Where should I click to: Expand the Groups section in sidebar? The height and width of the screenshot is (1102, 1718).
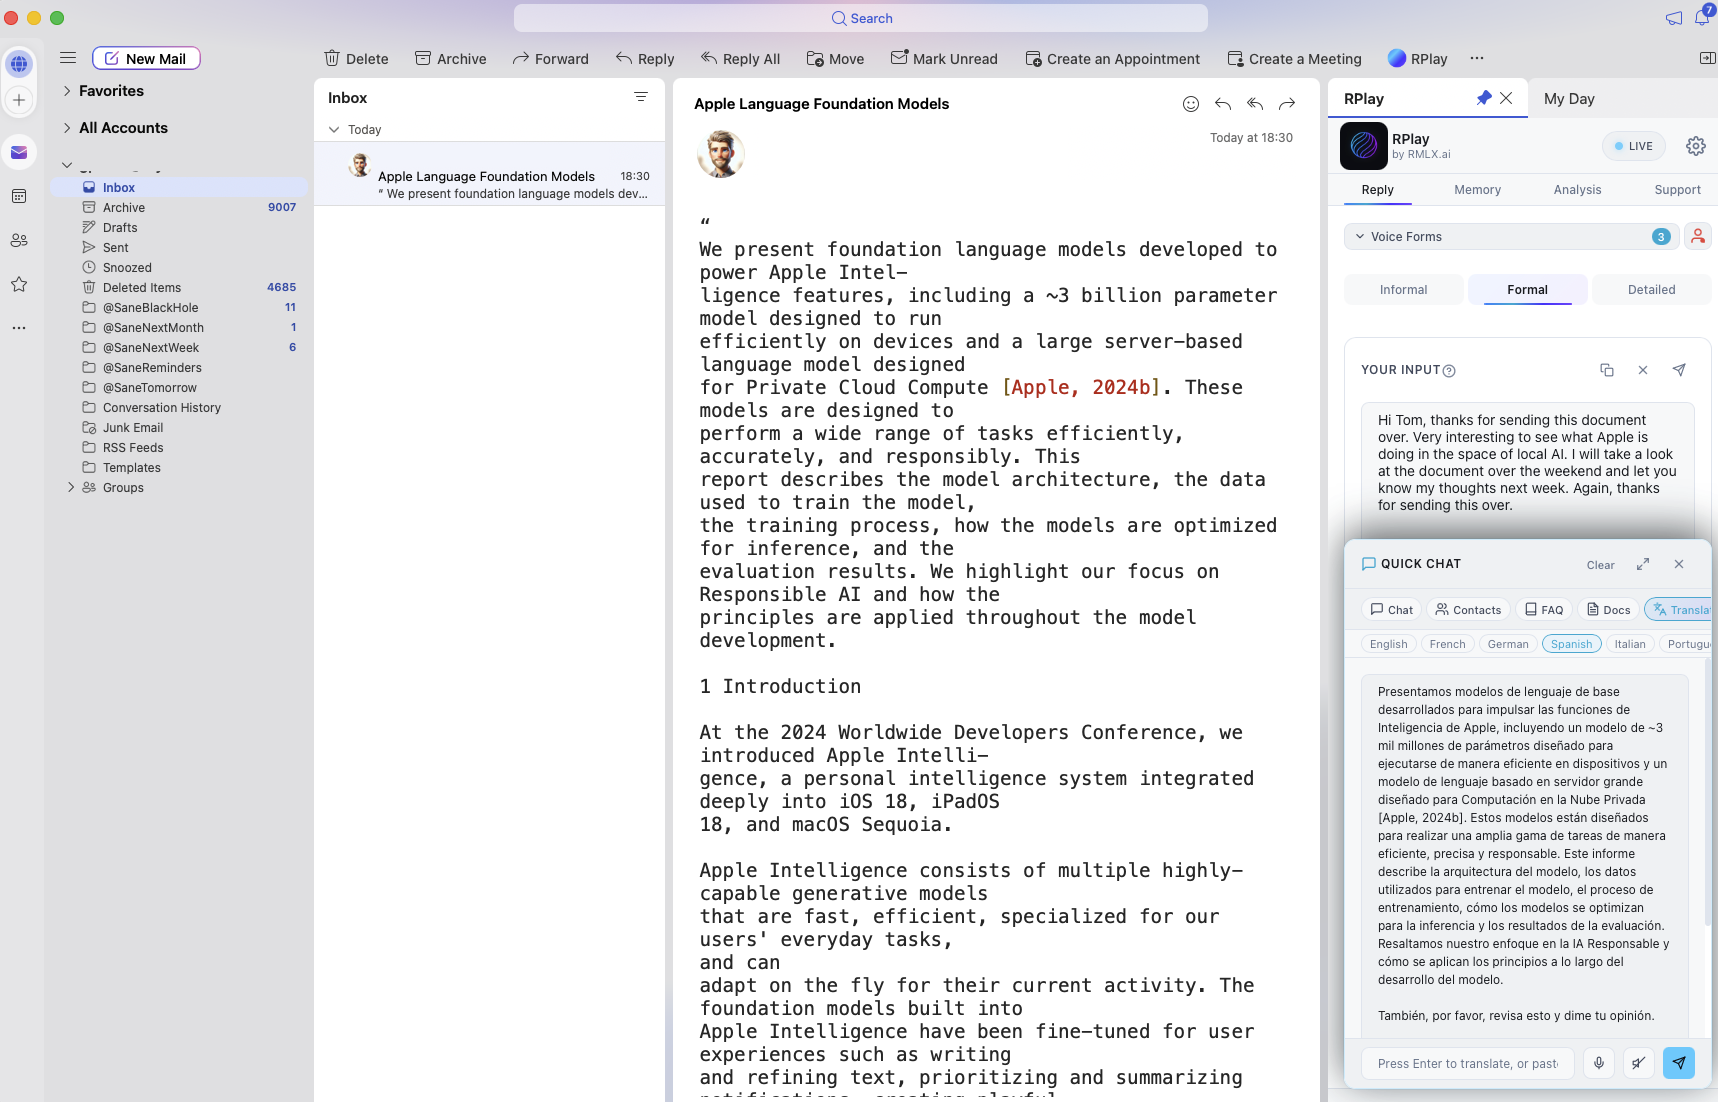(70, 487)
